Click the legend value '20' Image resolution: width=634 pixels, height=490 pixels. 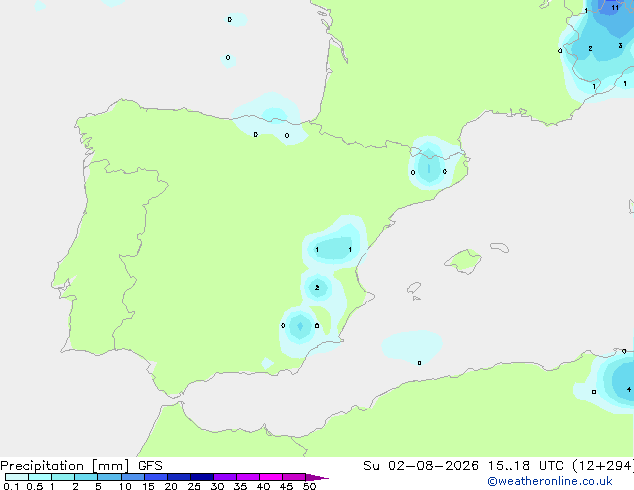tap(171, 486)
